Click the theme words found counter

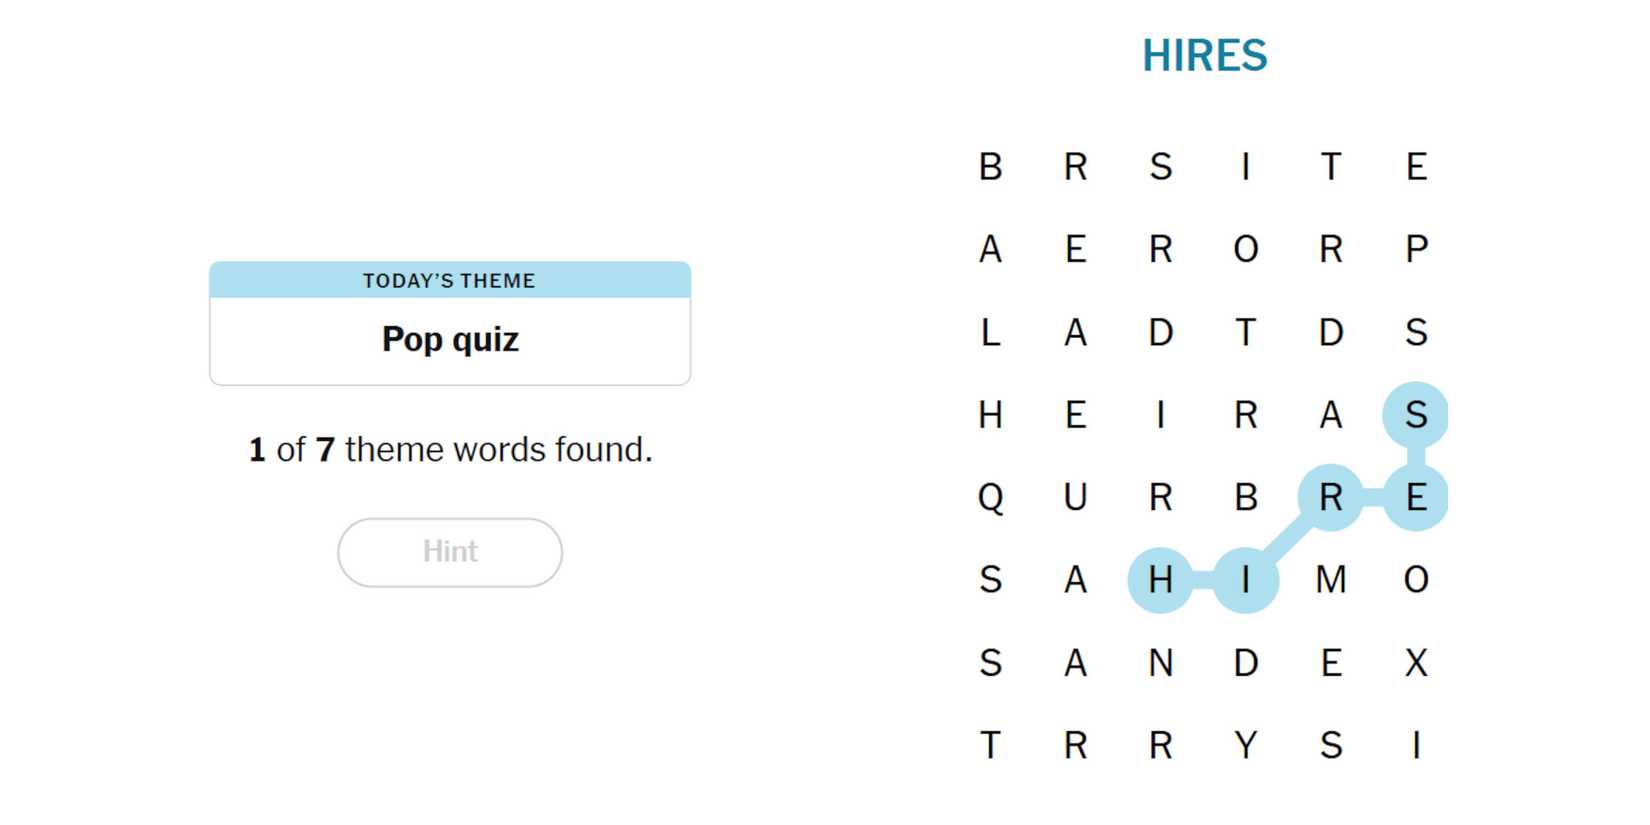pos(450,450)
